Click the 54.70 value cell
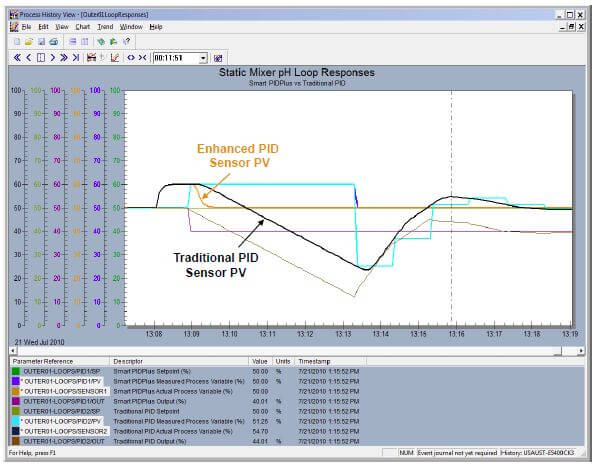 coord(260,431)
